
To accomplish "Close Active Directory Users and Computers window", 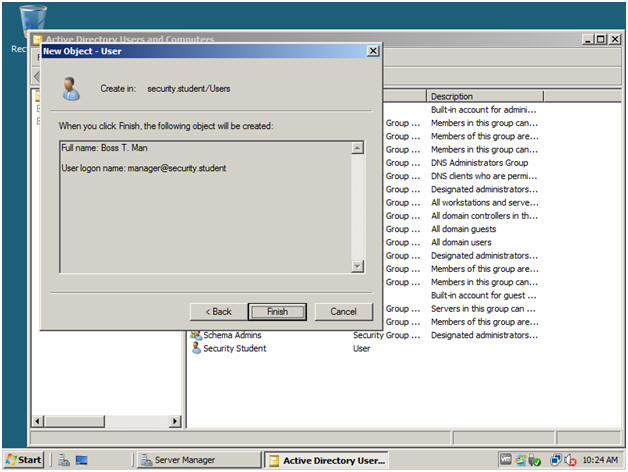I will coord(615,39).
